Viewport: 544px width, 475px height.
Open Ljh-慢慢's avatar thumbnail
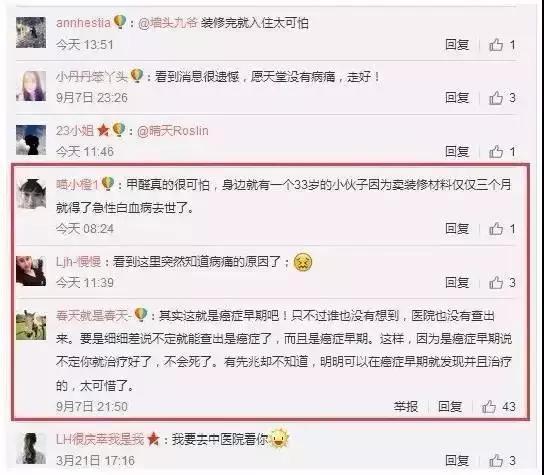[x=31, y=271]
